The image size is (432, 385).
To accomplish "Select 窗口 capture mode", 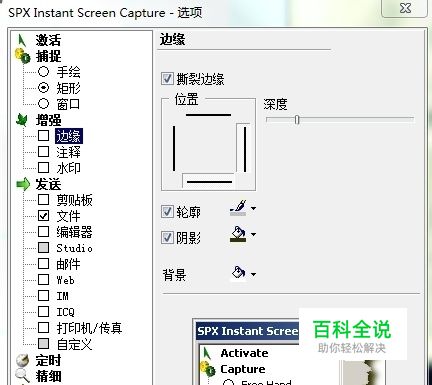I will click(43, 104).
